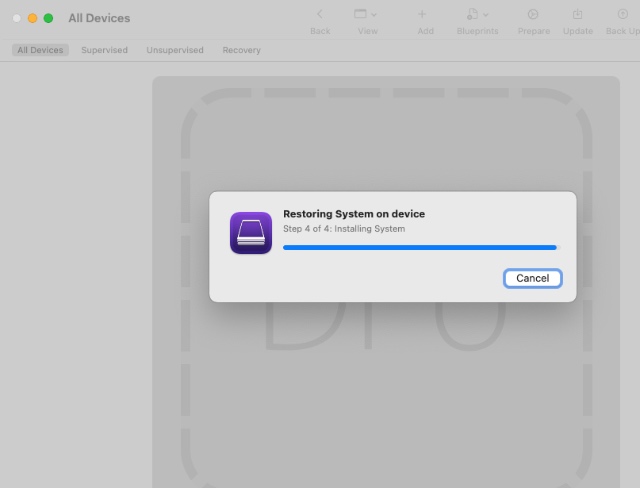Screen dimensions: 640x488
Task: Select the DFU device placeholder
Action: [386, 282]
